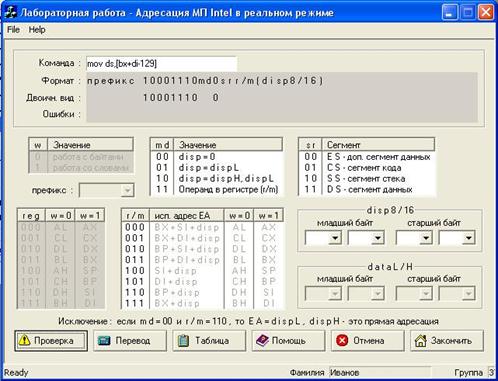The height and width of the screenshot is (381, 498).
Task: Select sr row 11 DS сегмент данных
Action: [367, 190]
